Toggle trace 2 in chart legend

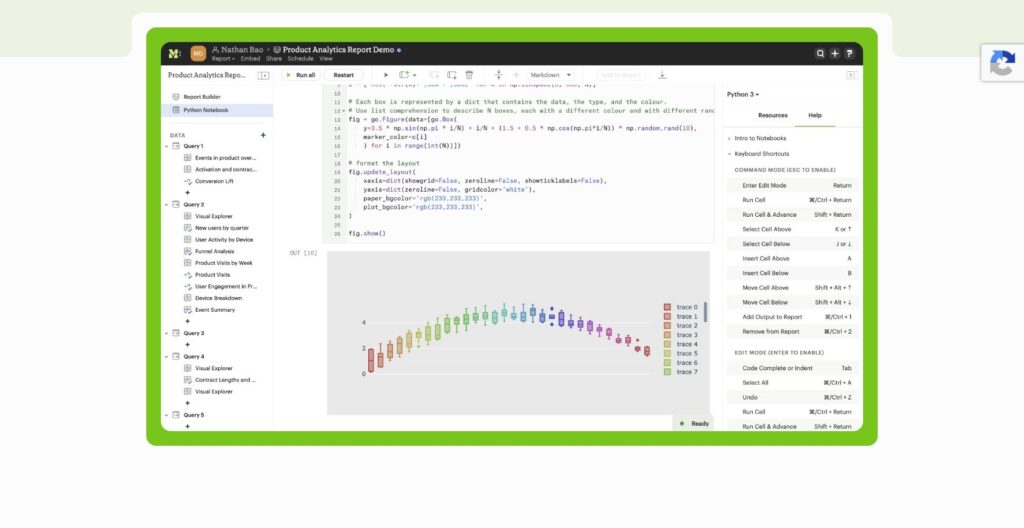pyautogui.click(x=680, y=325)
